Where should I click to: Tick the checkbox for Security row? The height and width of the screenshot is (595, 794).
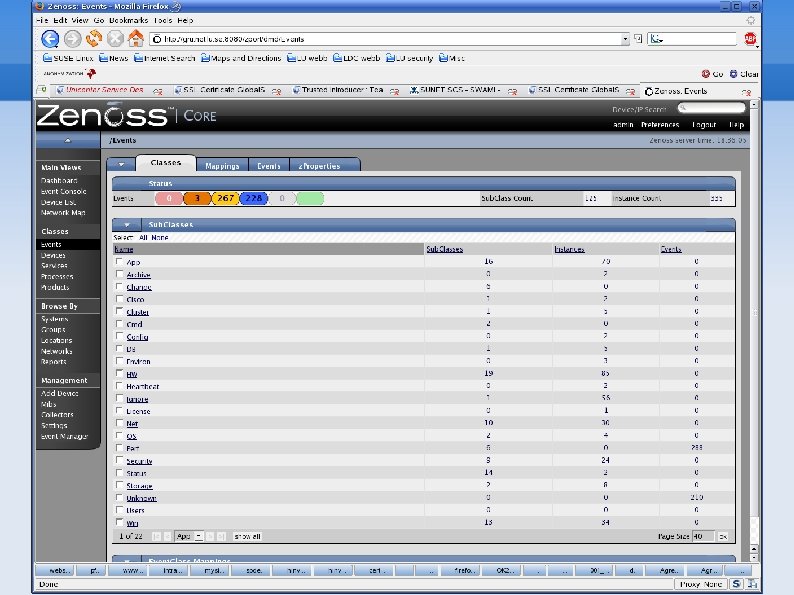coord(119,460)
